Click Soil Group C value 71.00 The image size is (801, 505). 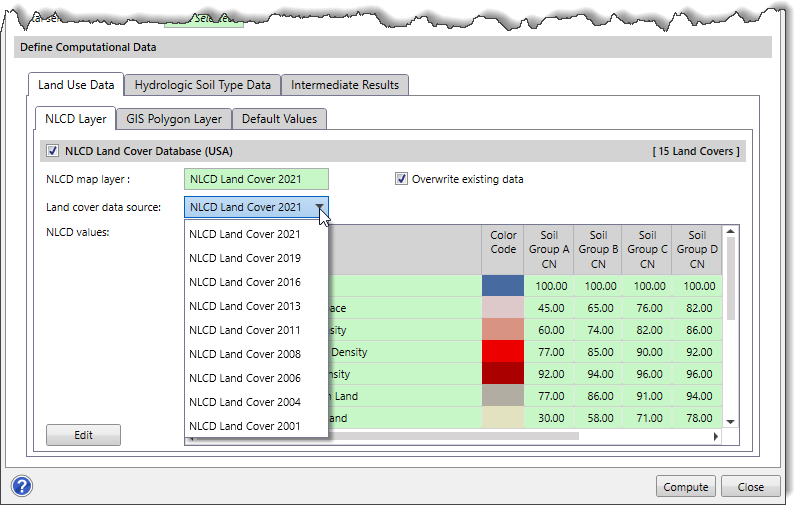pyautogui.click(x=647, y=418)
